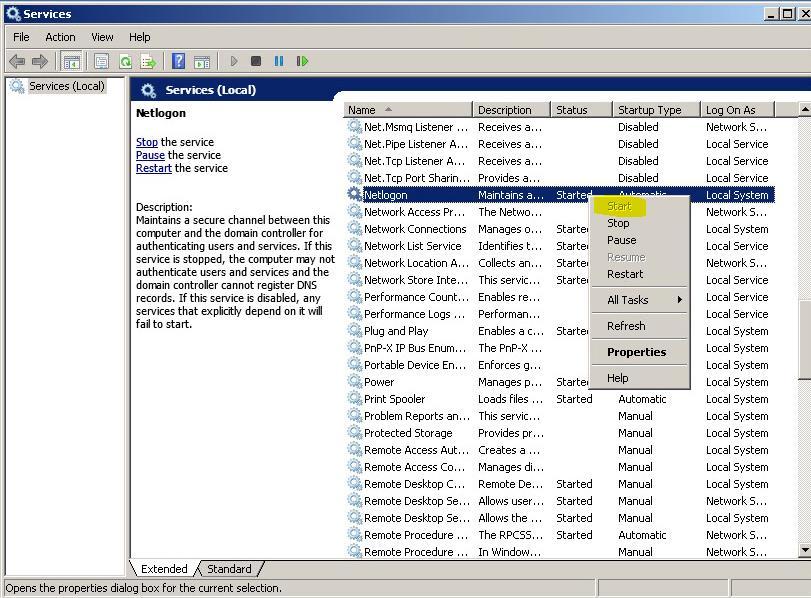The image size is (811, 598).
Task: Click the Export List toolbar icon
Action: point(148,62)
